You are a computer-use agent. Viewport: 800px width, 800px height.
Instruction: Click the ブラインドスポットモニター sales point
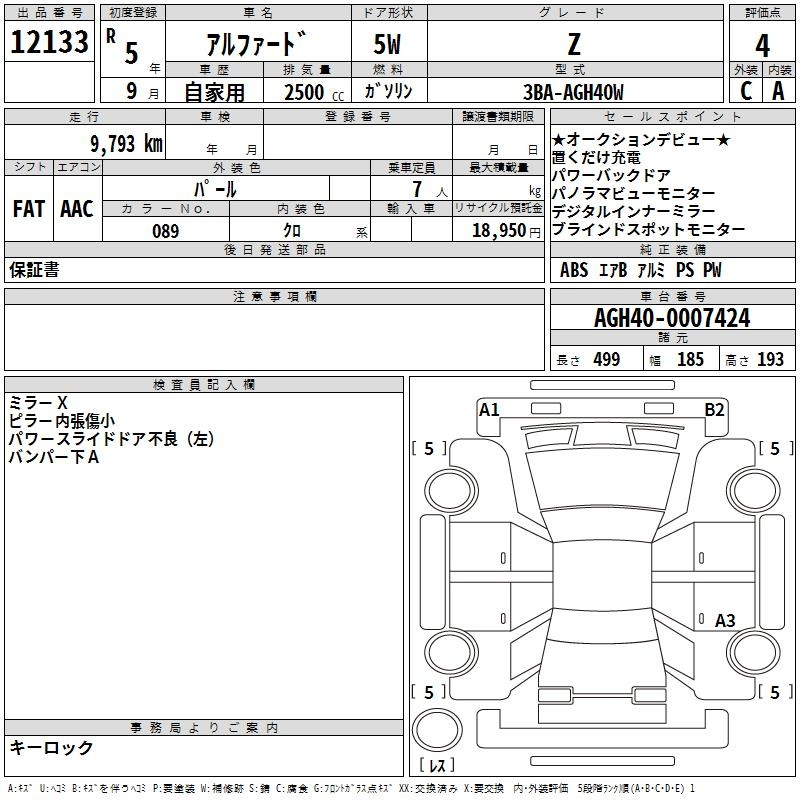[648, 230]
